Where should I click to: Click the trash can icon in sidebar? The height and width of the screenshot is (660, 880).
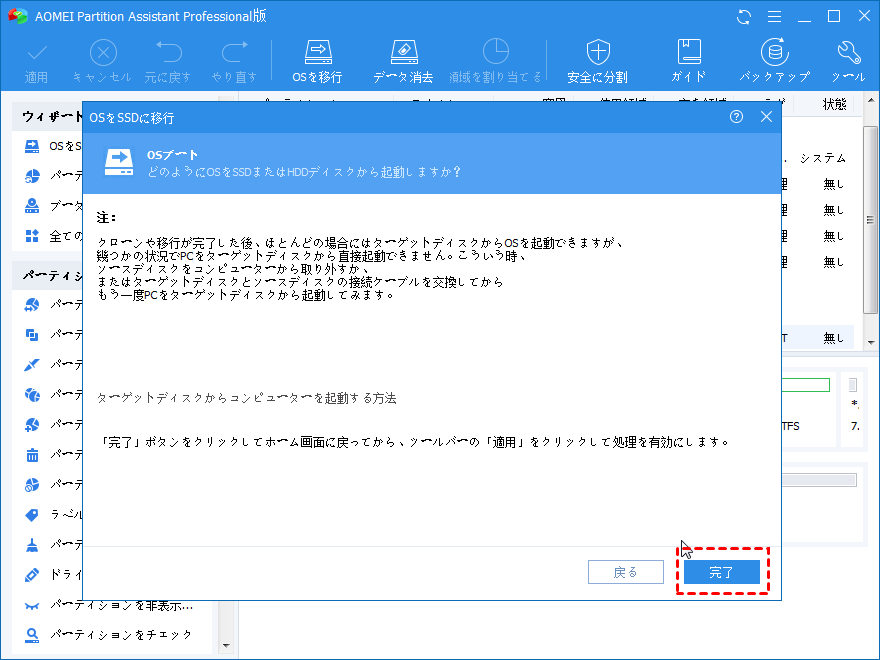[33, 455]
